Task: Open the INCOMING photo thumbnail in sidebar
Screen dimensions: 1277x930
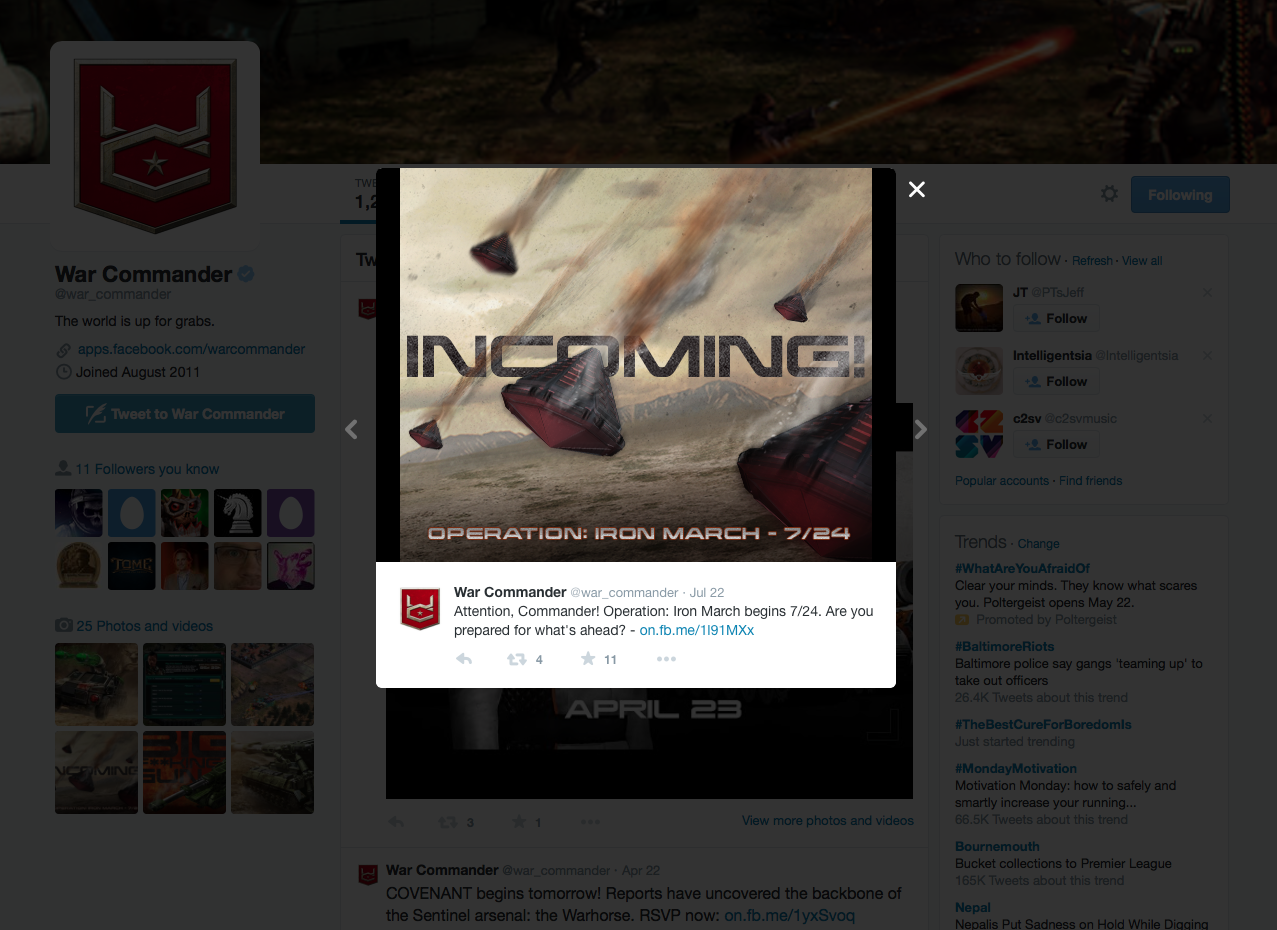Action: [x=96, y=772]
